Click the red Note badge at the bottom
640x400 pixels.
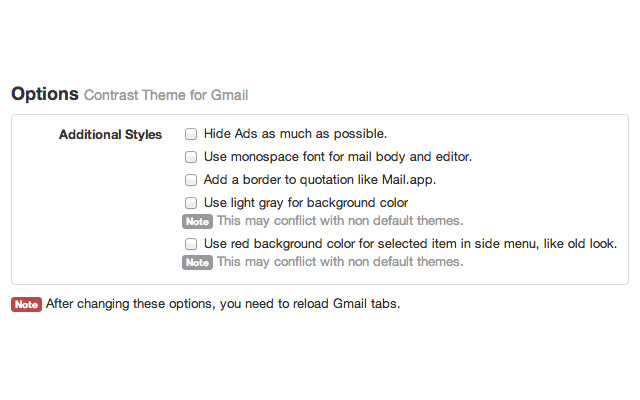(x=26, y=305)
